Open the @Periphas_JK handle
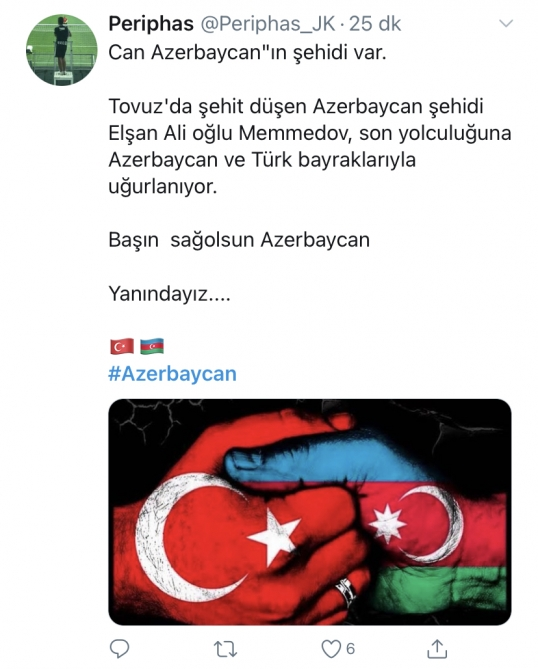Image resolution: width=538 pixels, height=669 pixels. point(268,23)
